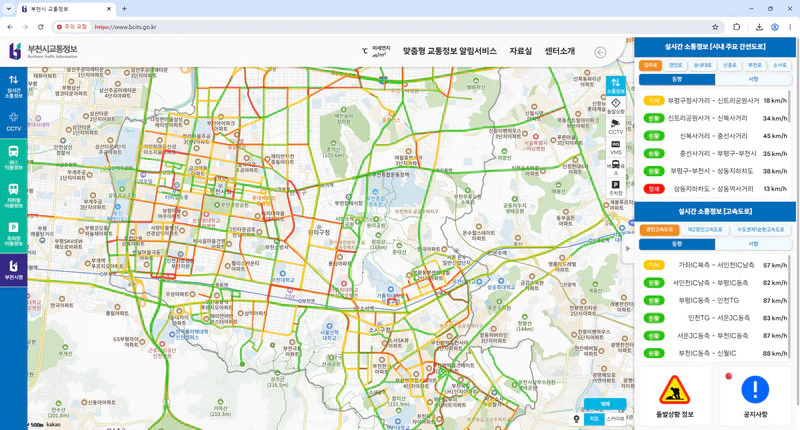Click the 부천시교통정보 logo
The image size is (800, 430).
pos(43,51)
